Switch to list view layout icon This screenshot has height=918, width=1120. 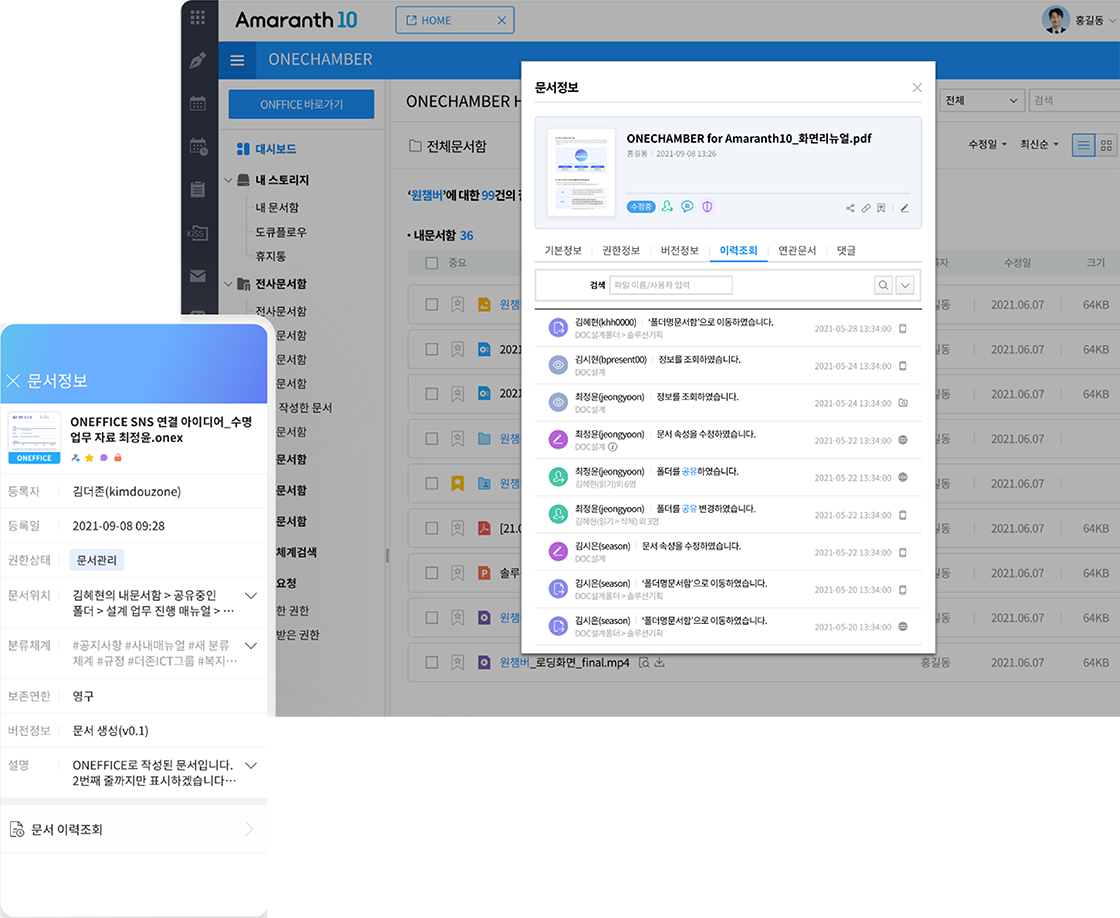[x=1084, y=145]
